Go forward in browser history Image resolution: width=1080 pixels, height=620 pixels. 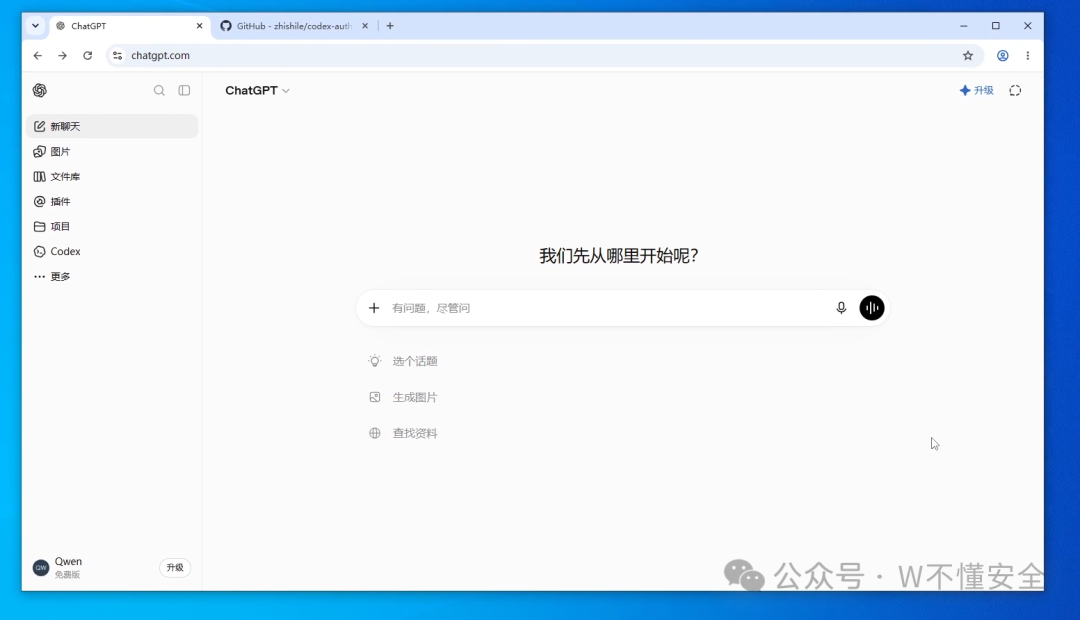pos(62,56)
